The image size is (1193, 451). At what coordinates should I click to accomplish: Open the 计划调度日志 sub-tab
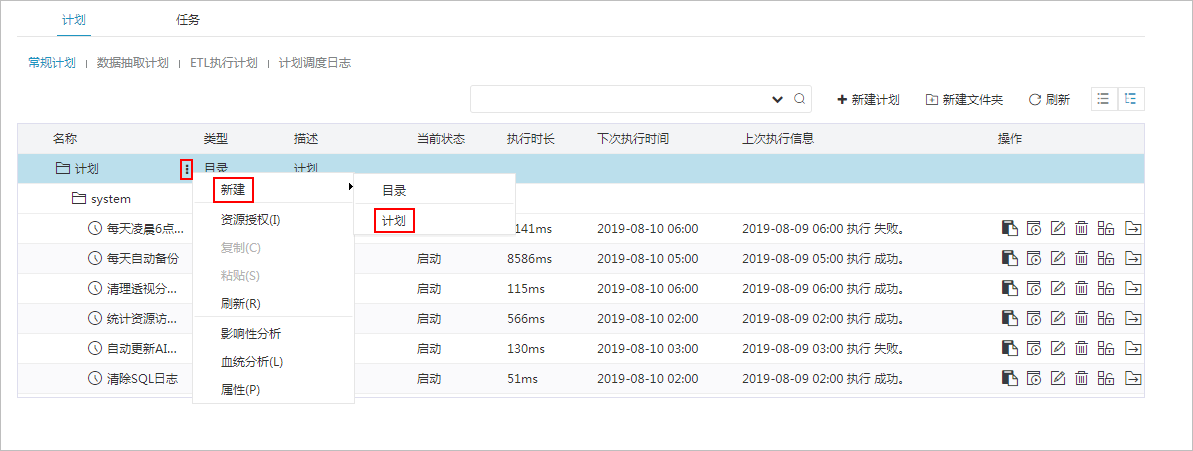pyautogui.click(x=315, y=62)
